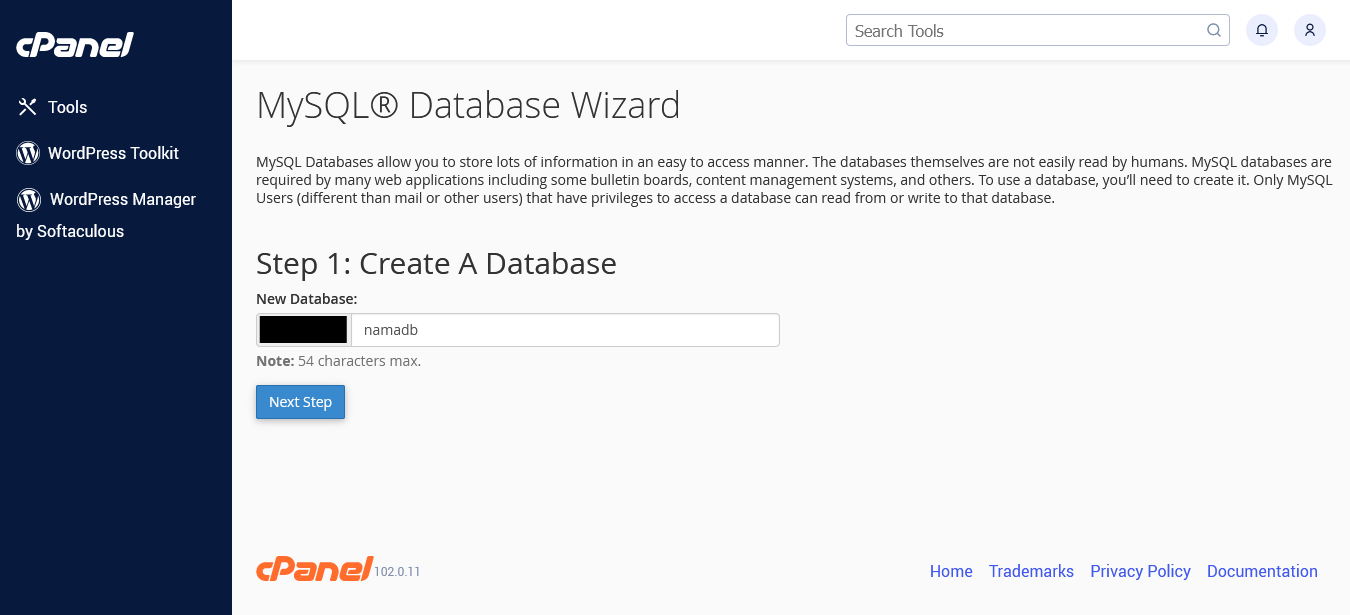Click the Tools wrench-and-screwdriver icon

(x=28, y=107)
